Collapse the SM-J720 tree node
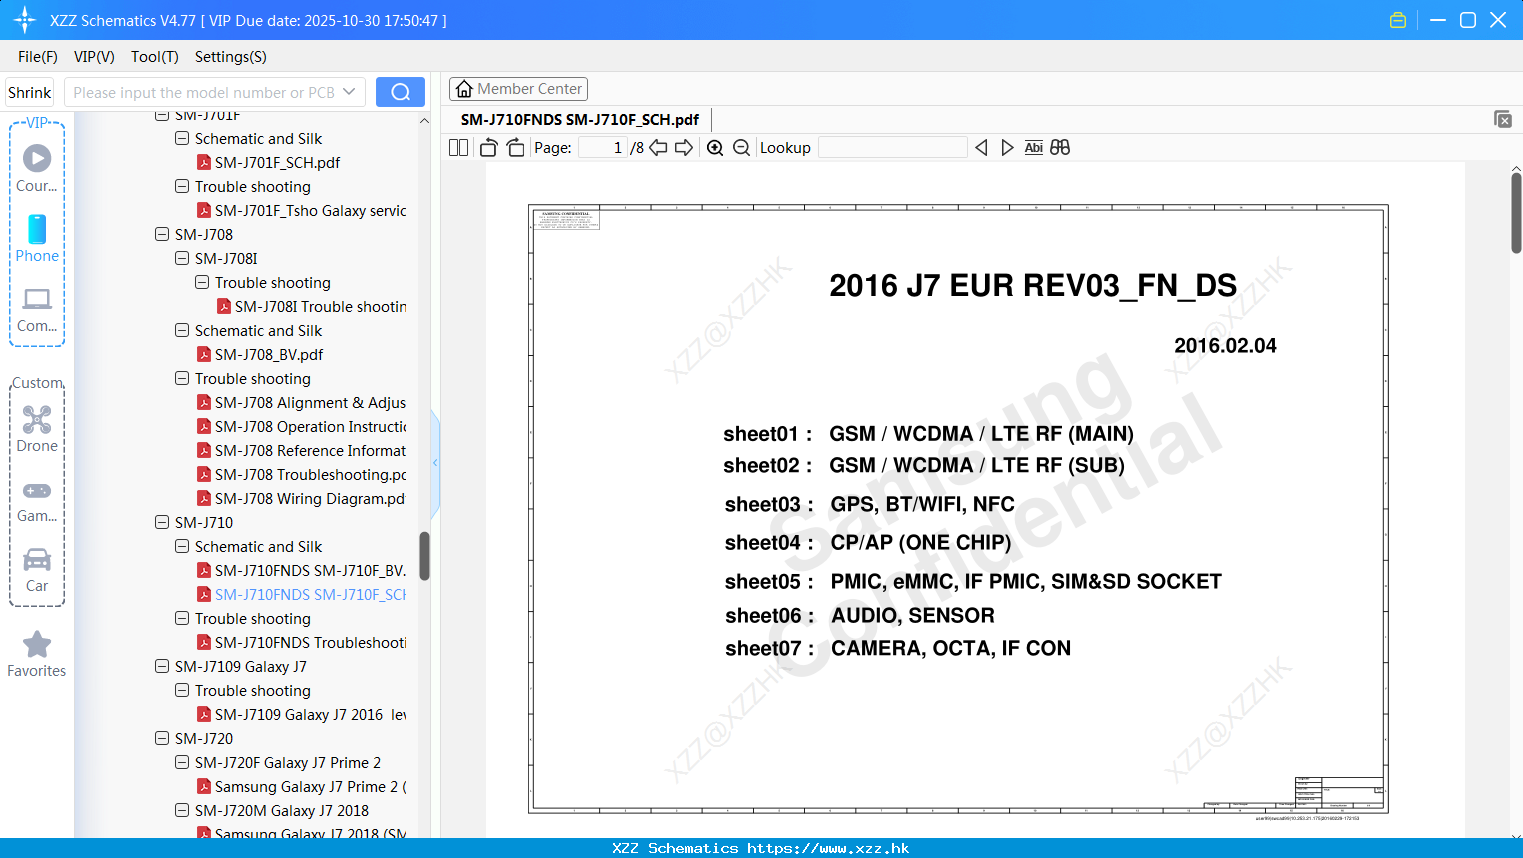The width and height of the screenshot is (1523, 858). coord(162,738)
